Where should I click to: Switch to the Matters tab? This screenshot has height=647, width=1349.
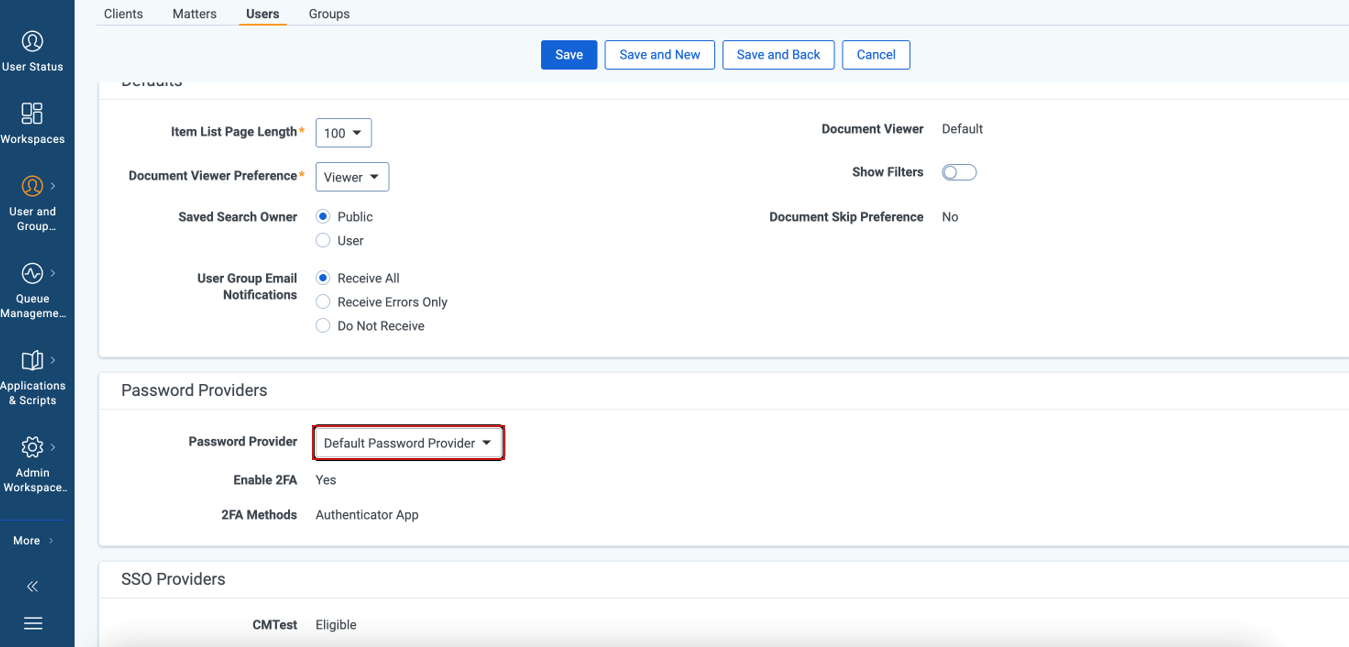point(194,14)
